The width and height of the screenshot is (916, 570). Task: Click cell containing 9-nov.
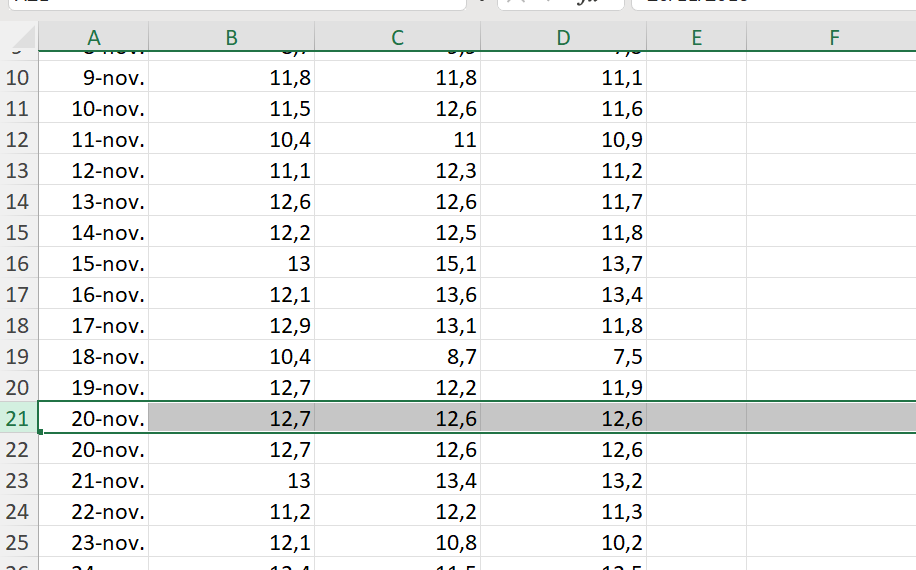[x=94, y=78]
